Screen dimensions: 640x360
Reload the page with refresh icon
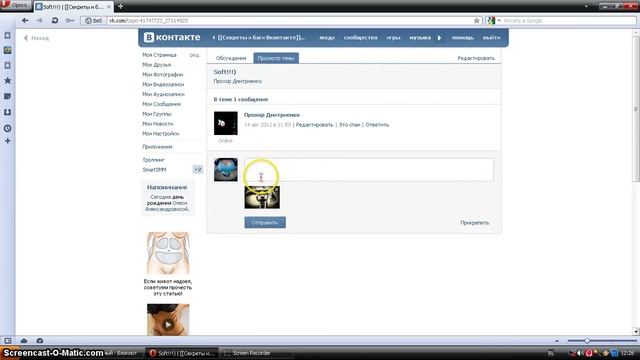(55, 20)
